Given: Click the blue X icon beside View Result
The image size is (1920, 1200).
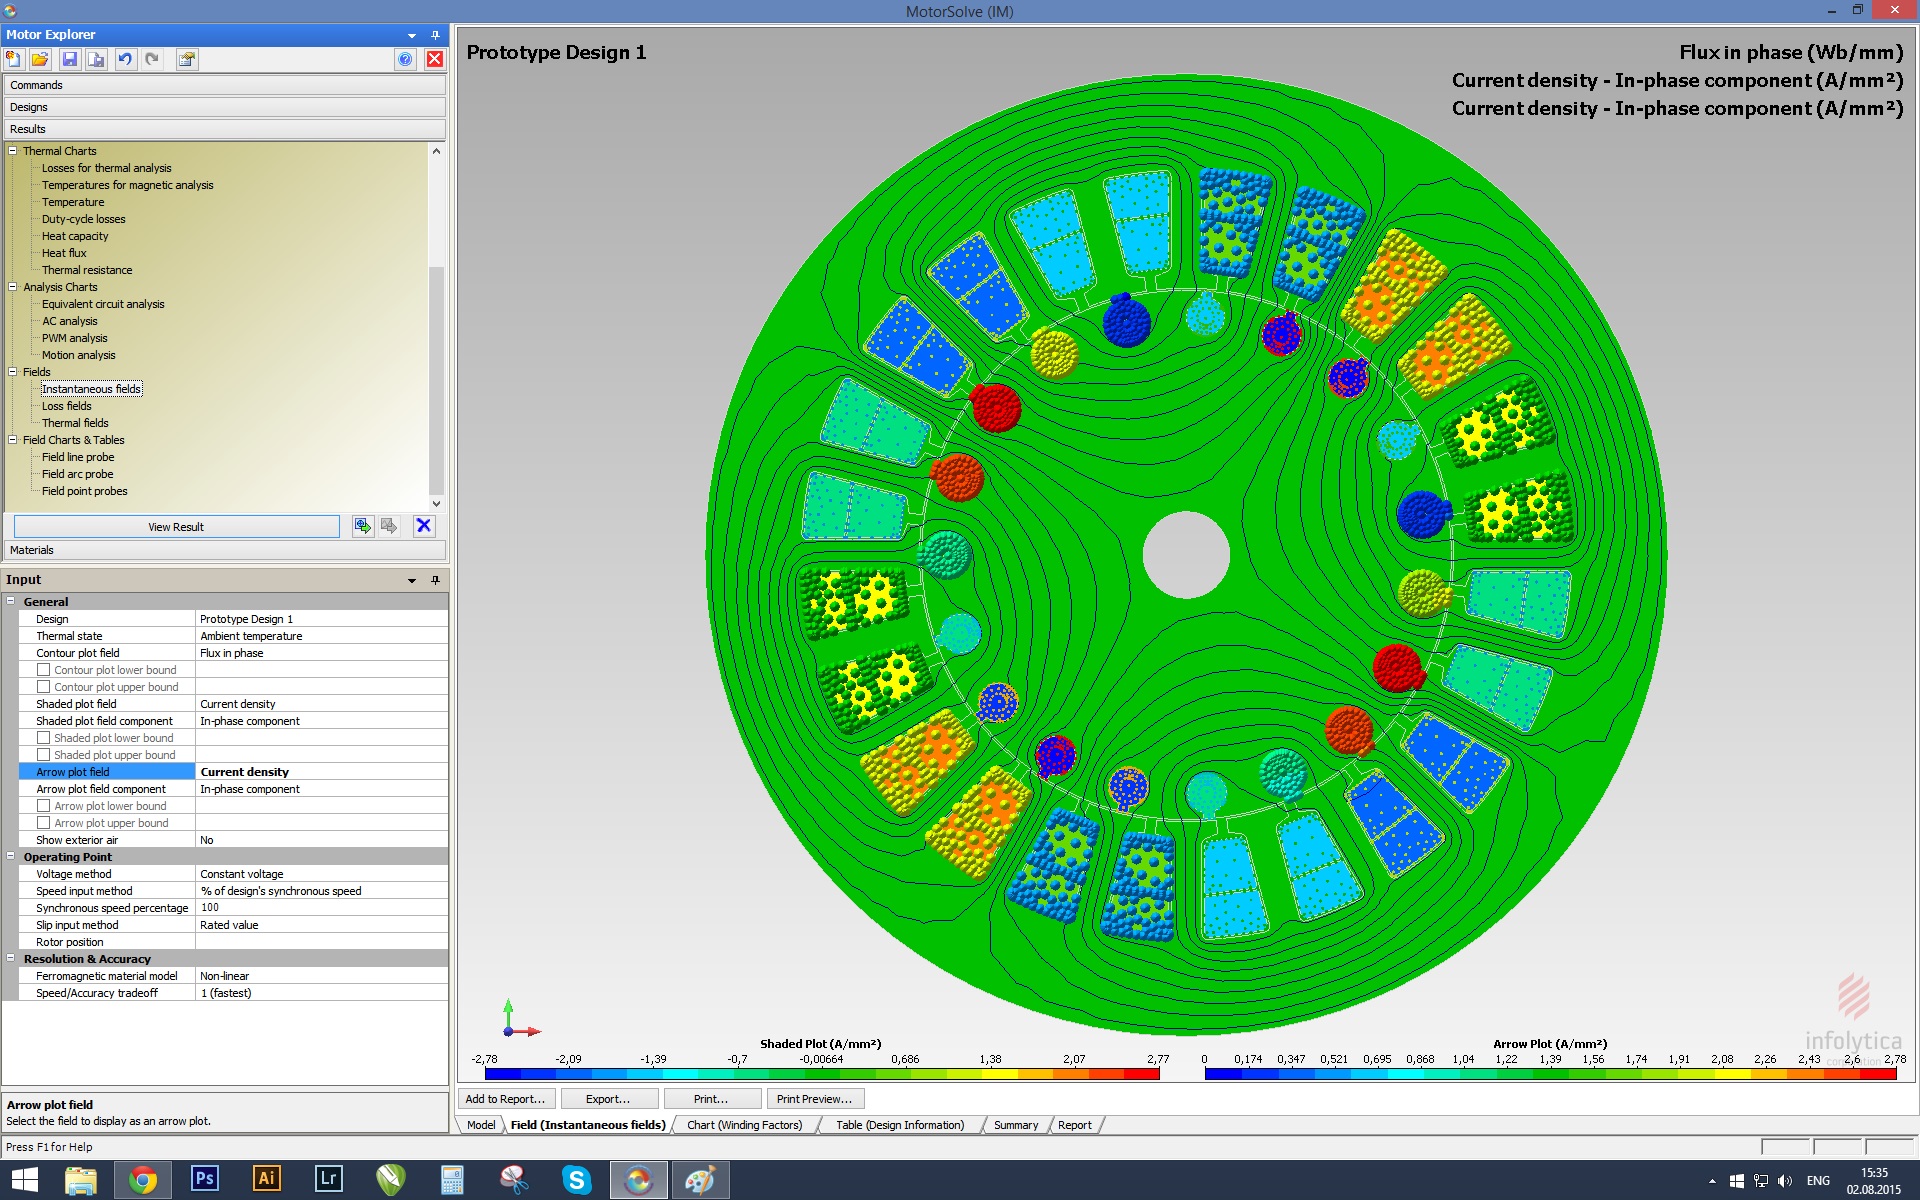Looking at the screenshot, I should pyautogui.click(x=424, y=526).
